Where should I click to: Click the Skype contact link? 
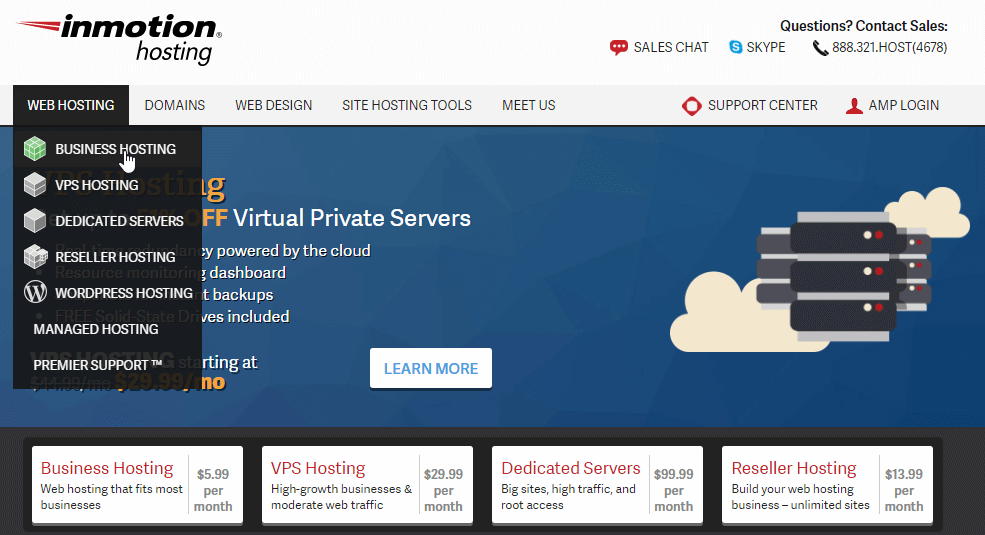(766, 48)
